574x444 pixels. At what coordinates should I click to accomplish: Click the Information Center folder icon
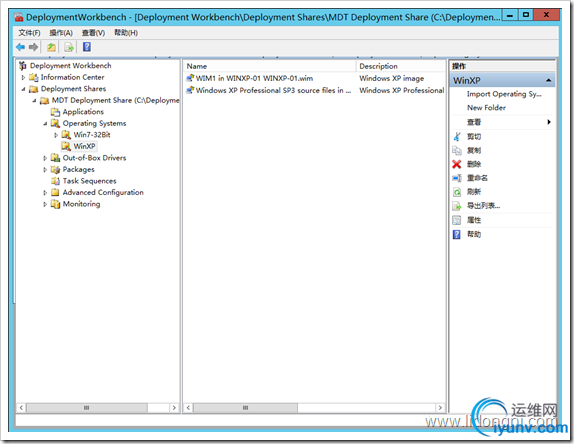pyautogui.click(x=34, y=77)
